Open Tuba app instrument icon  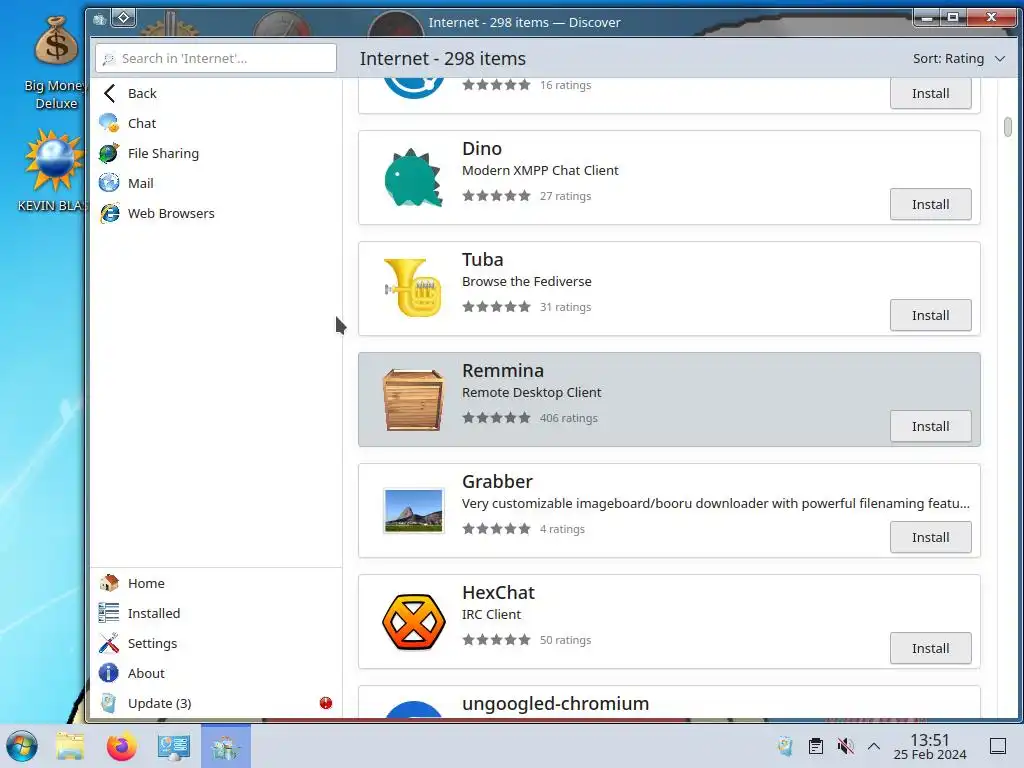(x=413, y=288)
